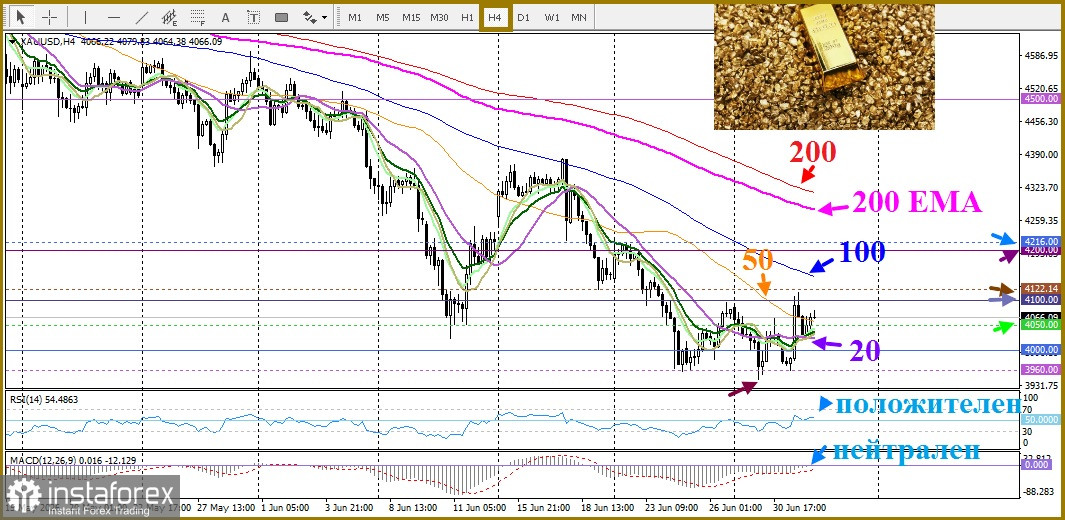Select the equidistant channel tool
Image resolution: width=1065 pixels, height=520 pixels.
pyautogui.click(x=170, y=17)
